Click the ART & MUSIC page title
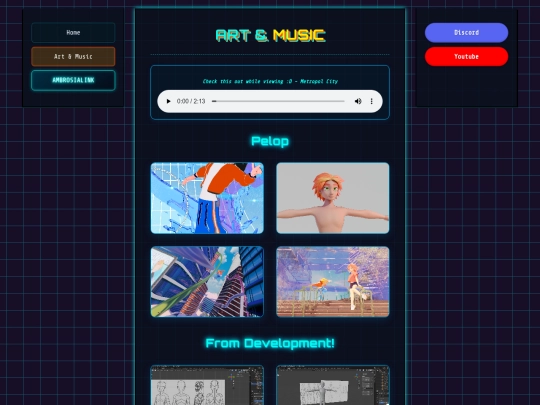 tap(270, 35)
